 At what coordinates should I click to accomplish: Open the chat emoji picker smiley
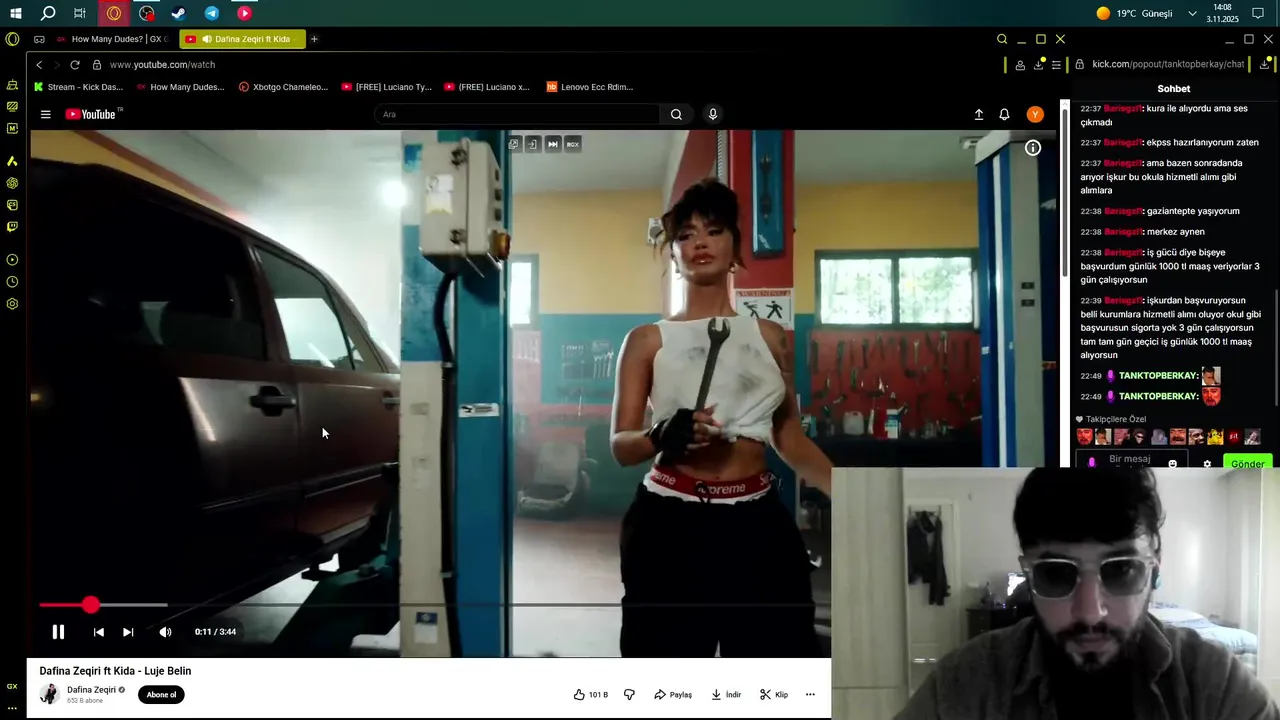tap(1173, 464)
